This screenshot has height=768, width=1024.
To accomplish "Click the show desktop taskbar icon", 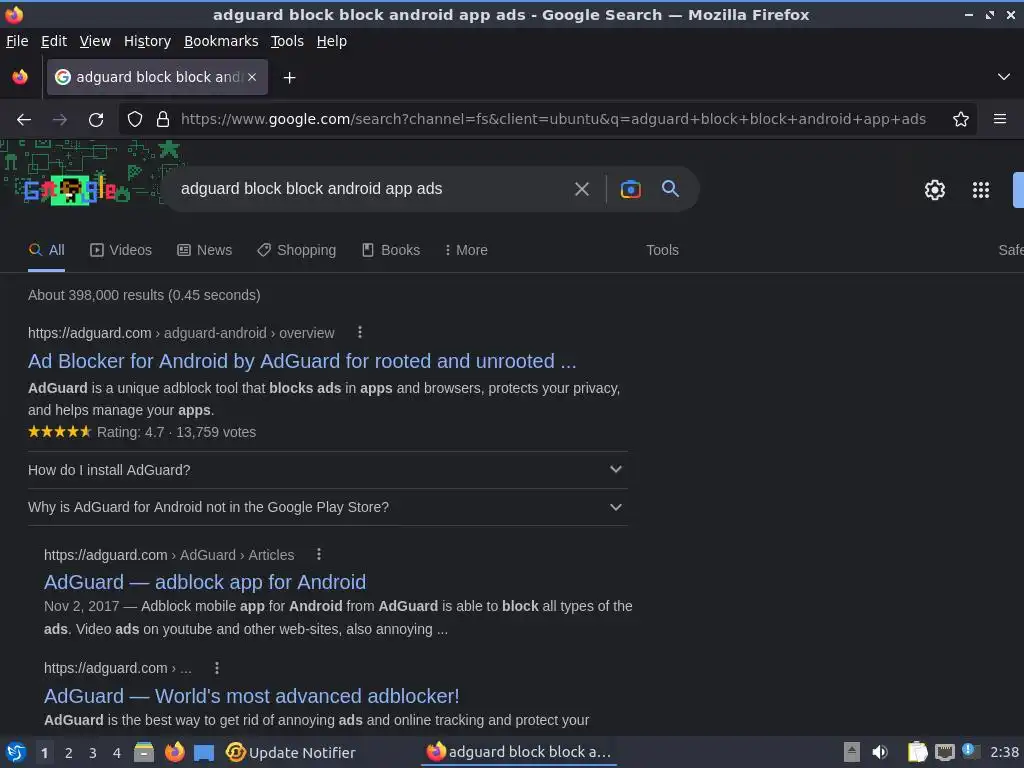I will click(x=204, y=752).
